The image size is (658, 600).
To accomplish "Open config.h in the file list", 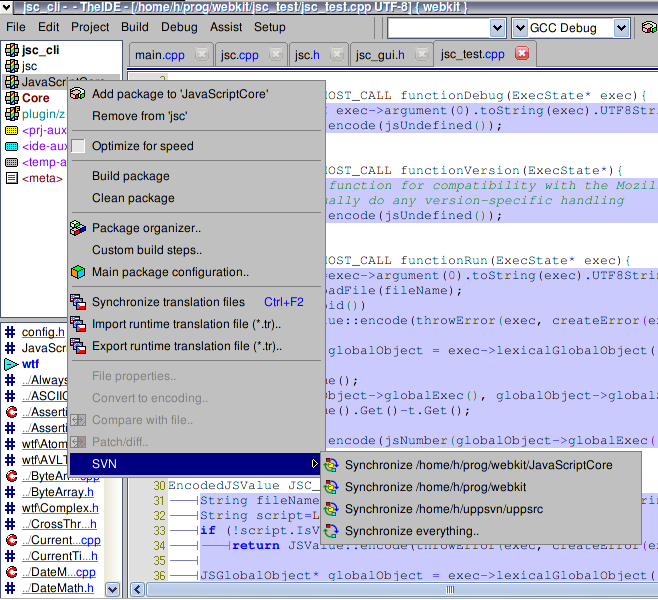I will (42, 332).
